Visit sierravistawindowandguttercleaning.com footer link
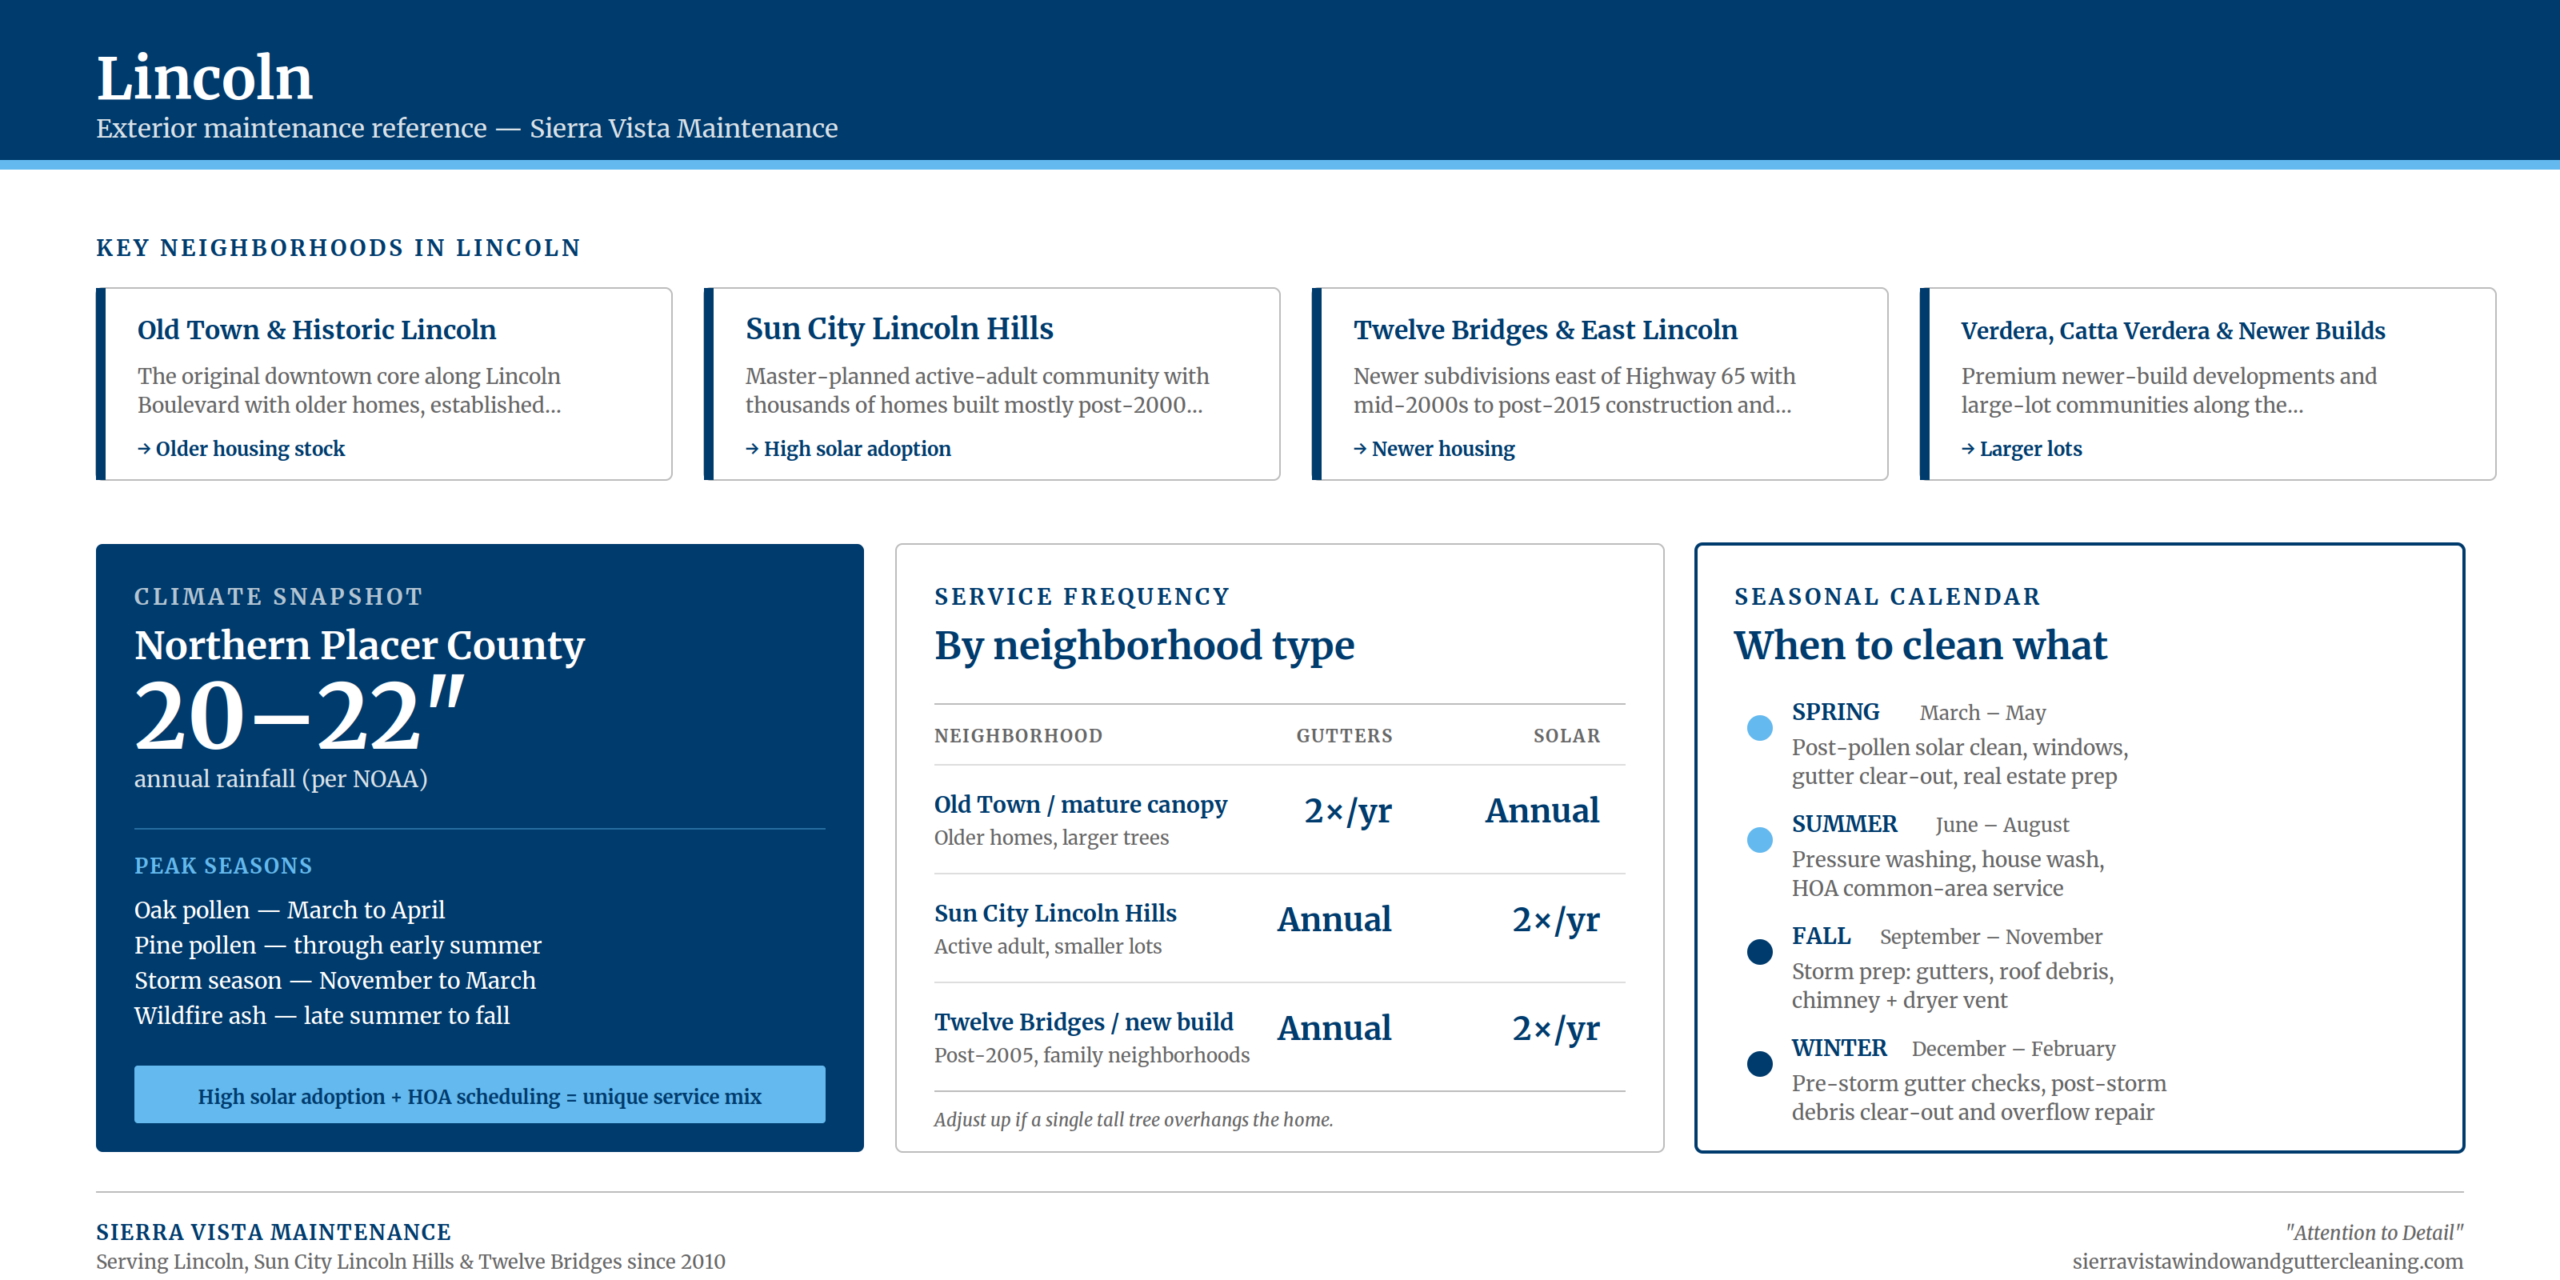 pyautogui.click(x=2268, y=1262)
